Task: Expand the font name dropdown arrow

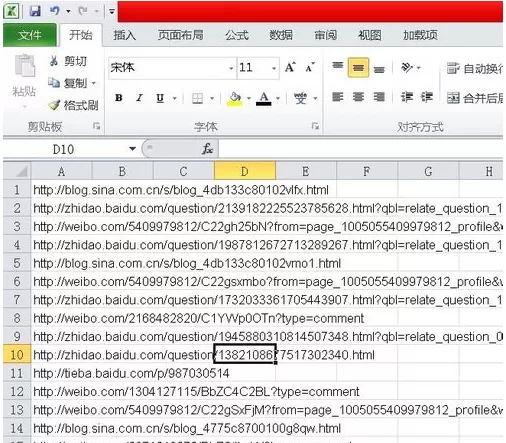Action: (231, 68)
